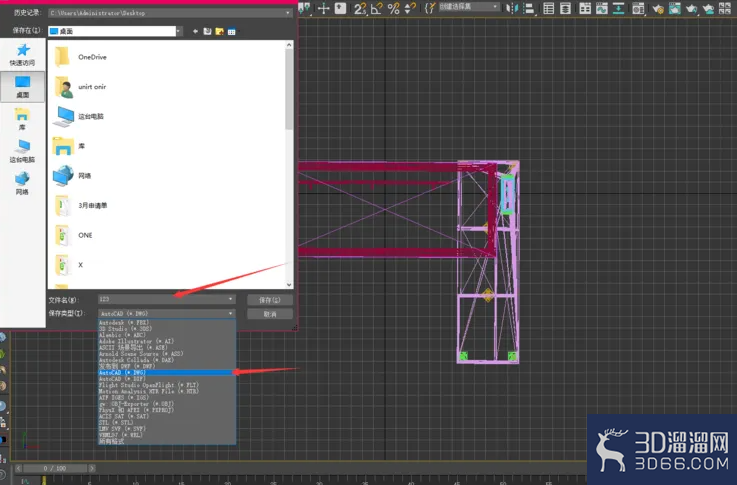The height and width of the screenshot is (485, 737).
Task: Click the 取消 cancel button
Action: [x=270, y=314]
